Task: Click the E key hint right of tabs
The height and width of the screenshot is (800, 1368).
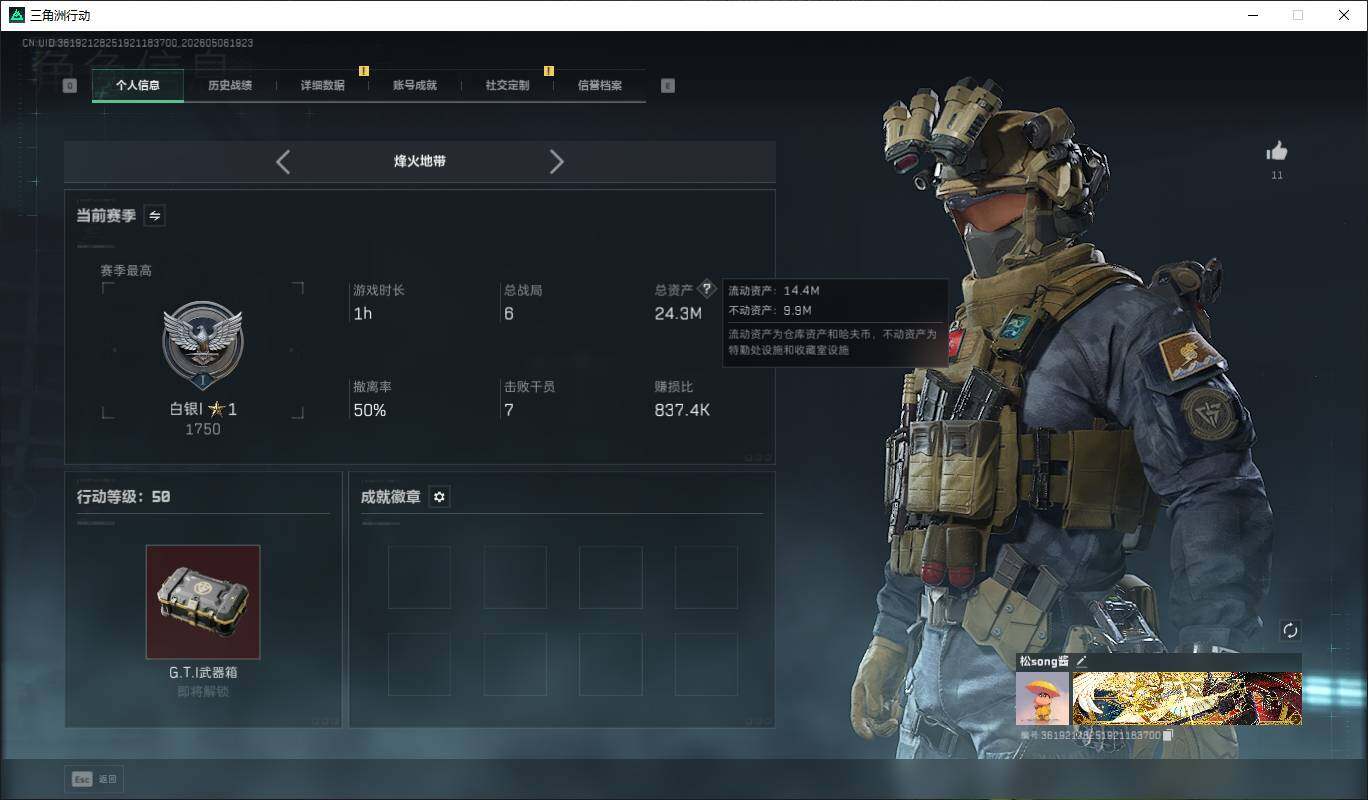Action: pyautogui.click(x=668, y=86)
